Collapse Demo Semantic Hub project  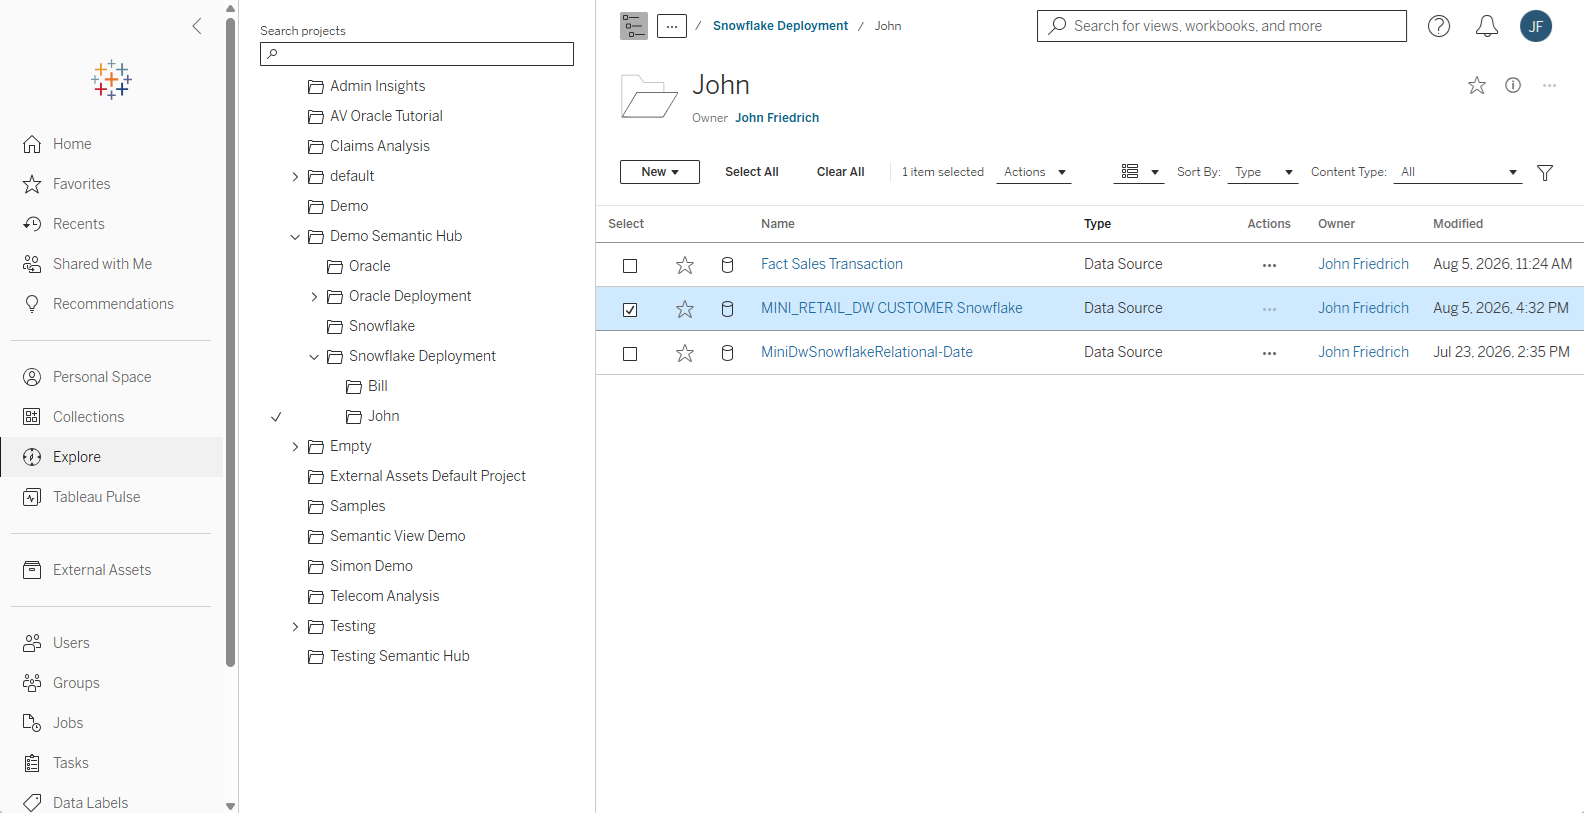pos(295,237)
